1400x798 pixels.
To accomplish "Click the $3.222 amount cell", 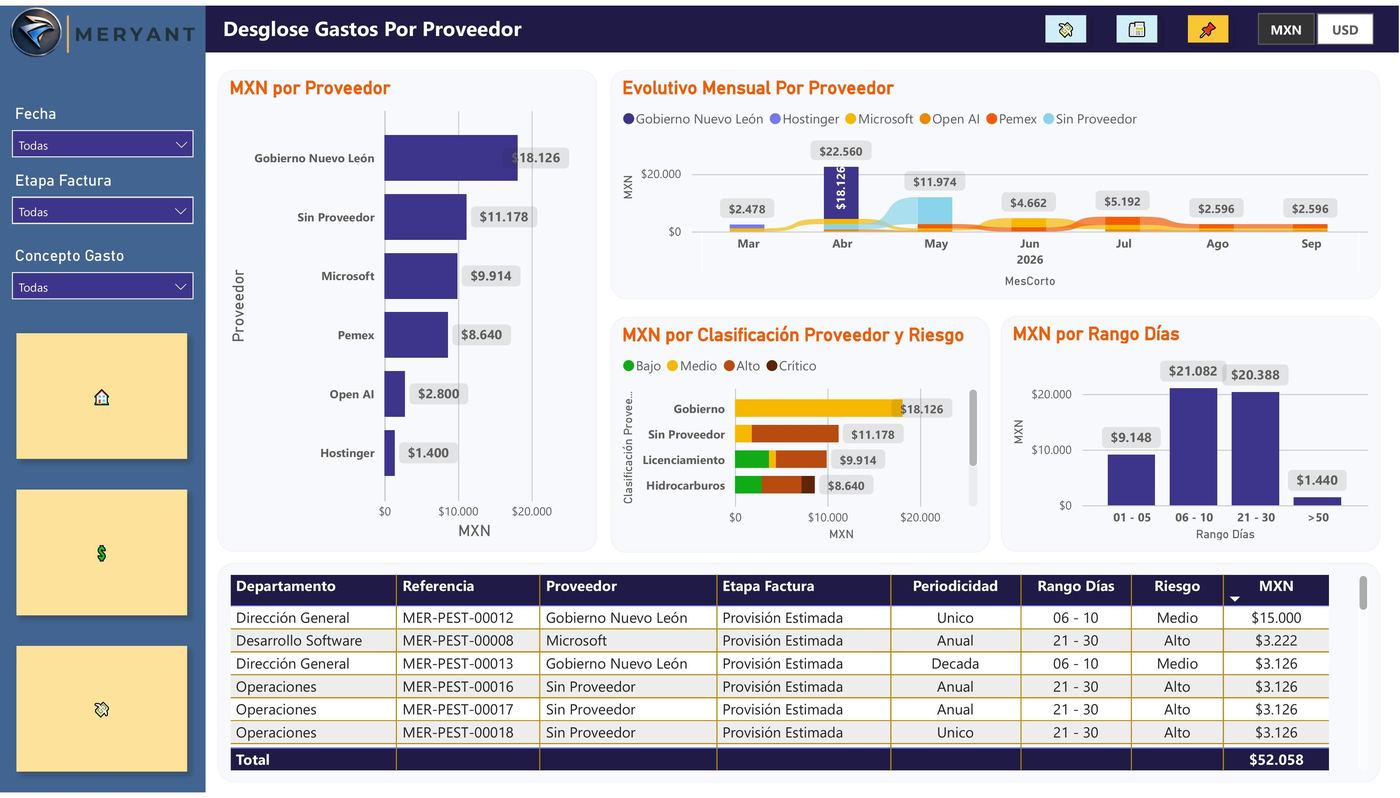I will [x=1276, y=641].
